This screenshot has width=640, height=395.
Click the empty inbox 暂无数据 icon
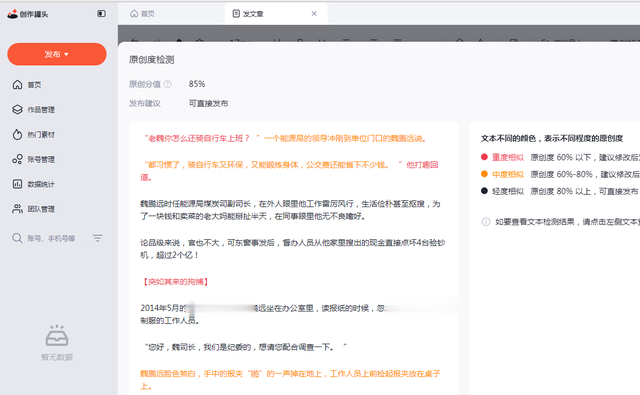tap(57, 336)
